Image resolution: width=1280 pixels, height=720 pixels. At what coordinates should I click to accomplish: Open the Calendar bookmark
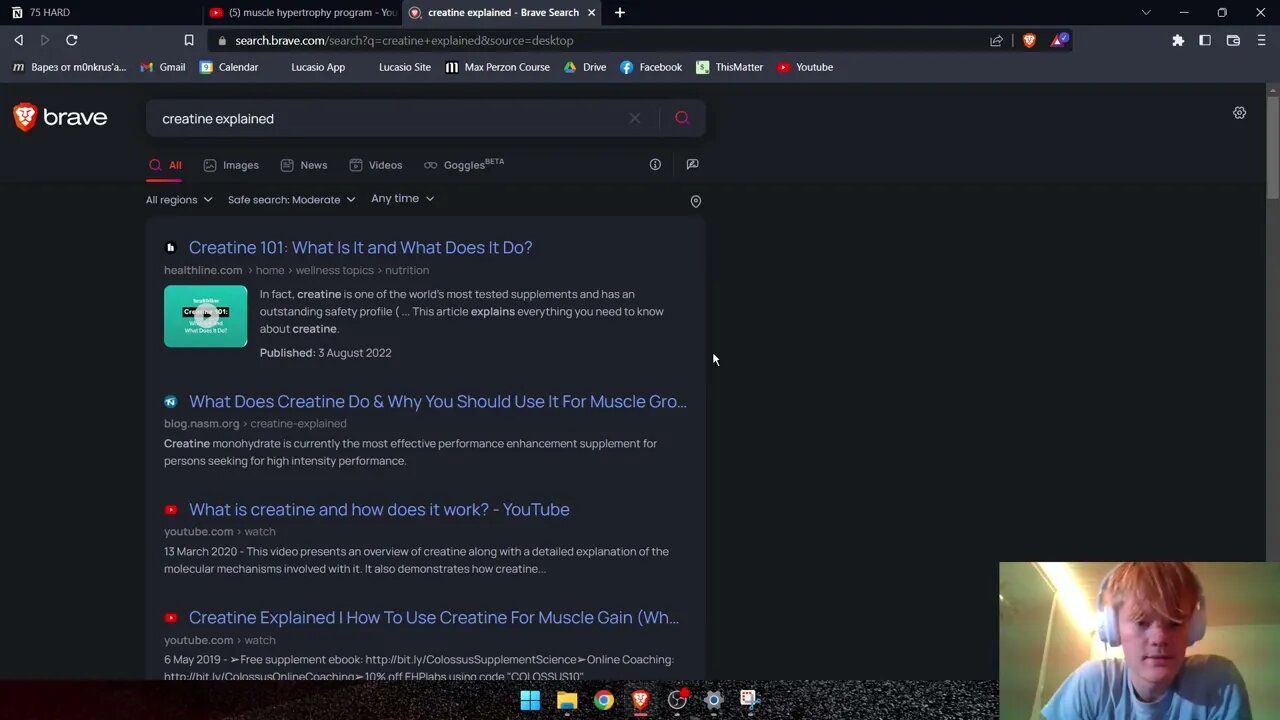pos(228,67)
